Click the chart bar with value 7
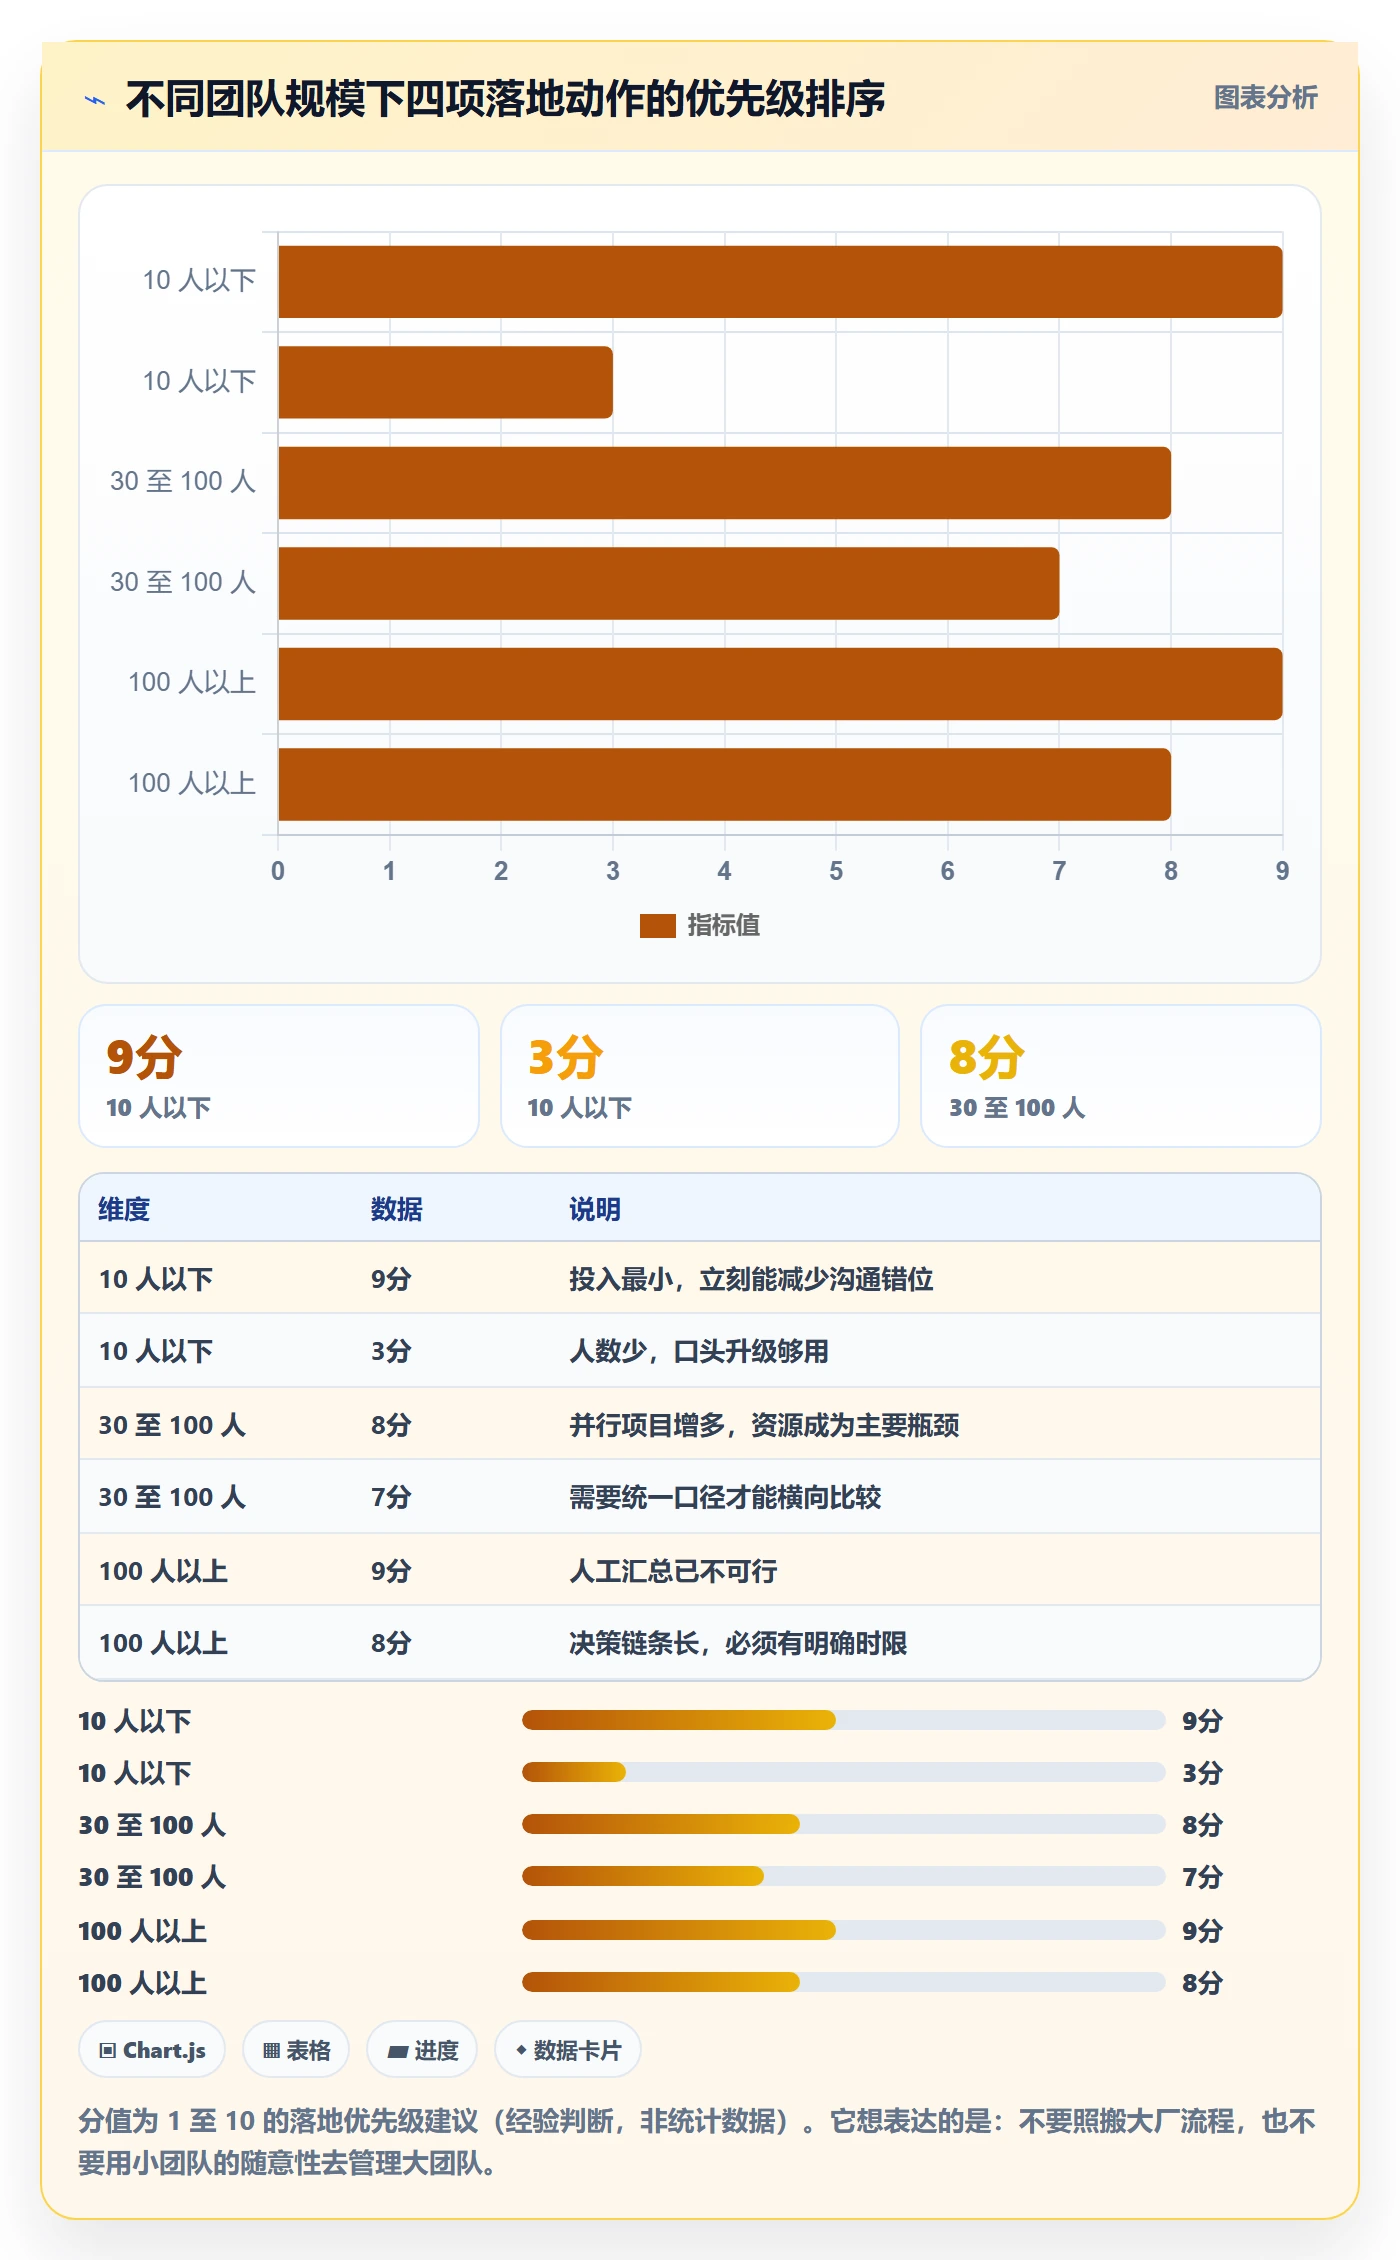The image size is (1400, 2260). 668,583
